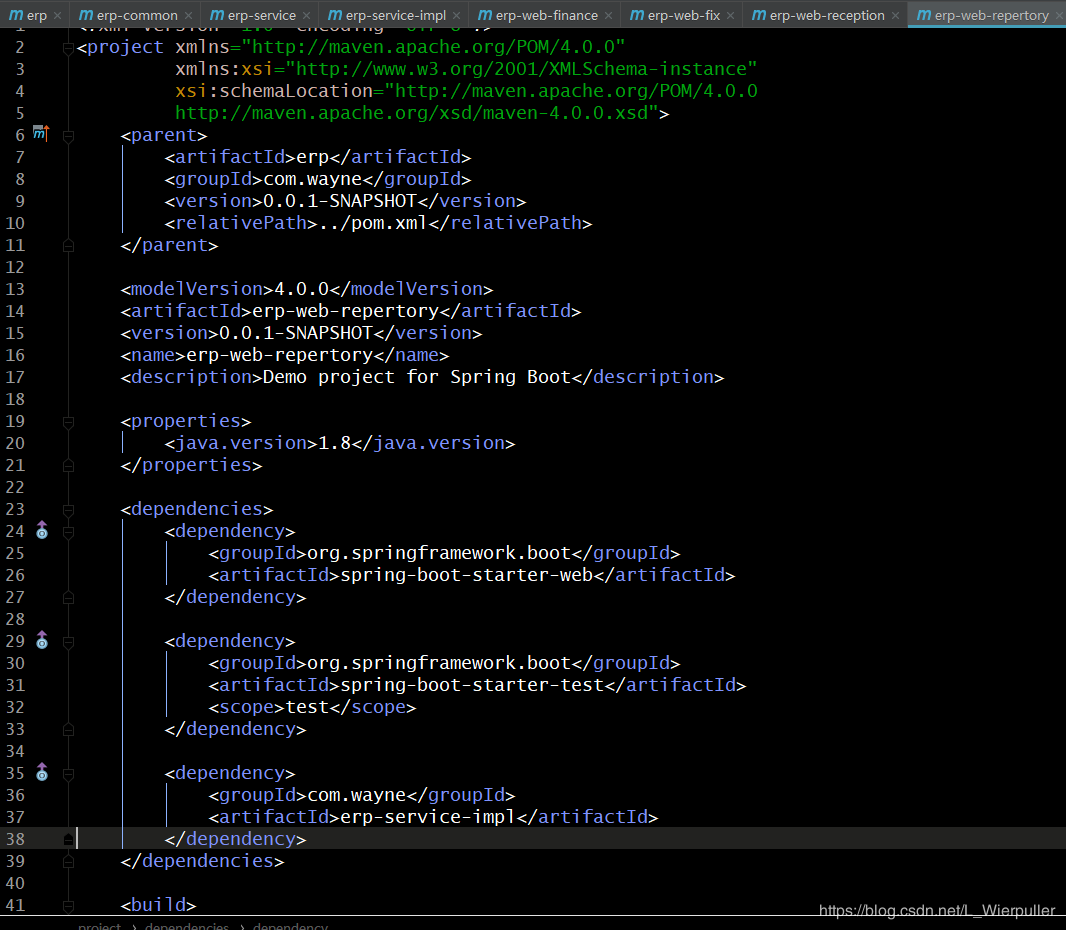This screenshot has height=930, width=1066.
Task: Click line number 40 in the gutter
Action: [15, 883]
